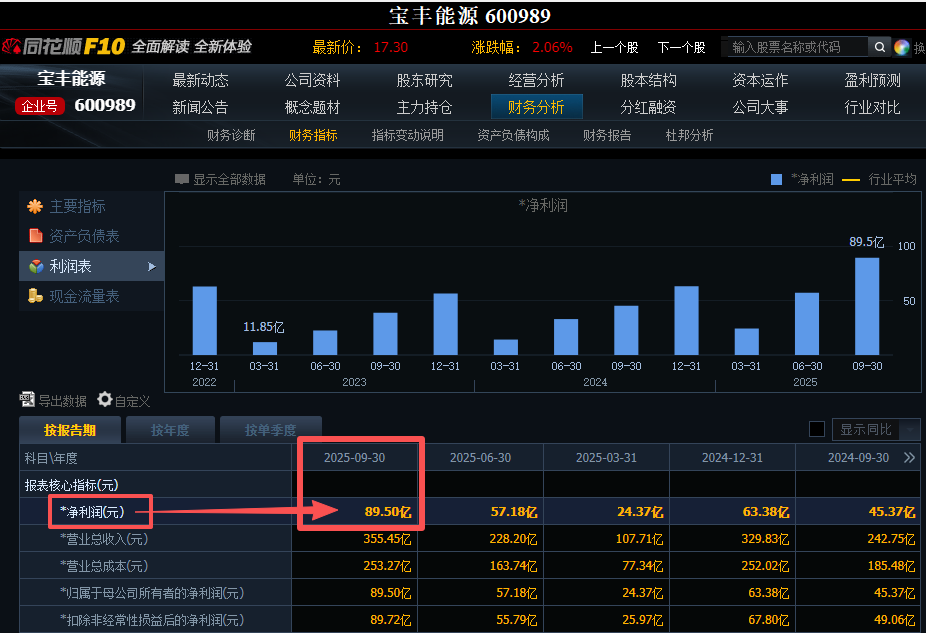This screenshot has width=926, height=633.
Task: Click the search magnifier icon
Action: (879, 47)
